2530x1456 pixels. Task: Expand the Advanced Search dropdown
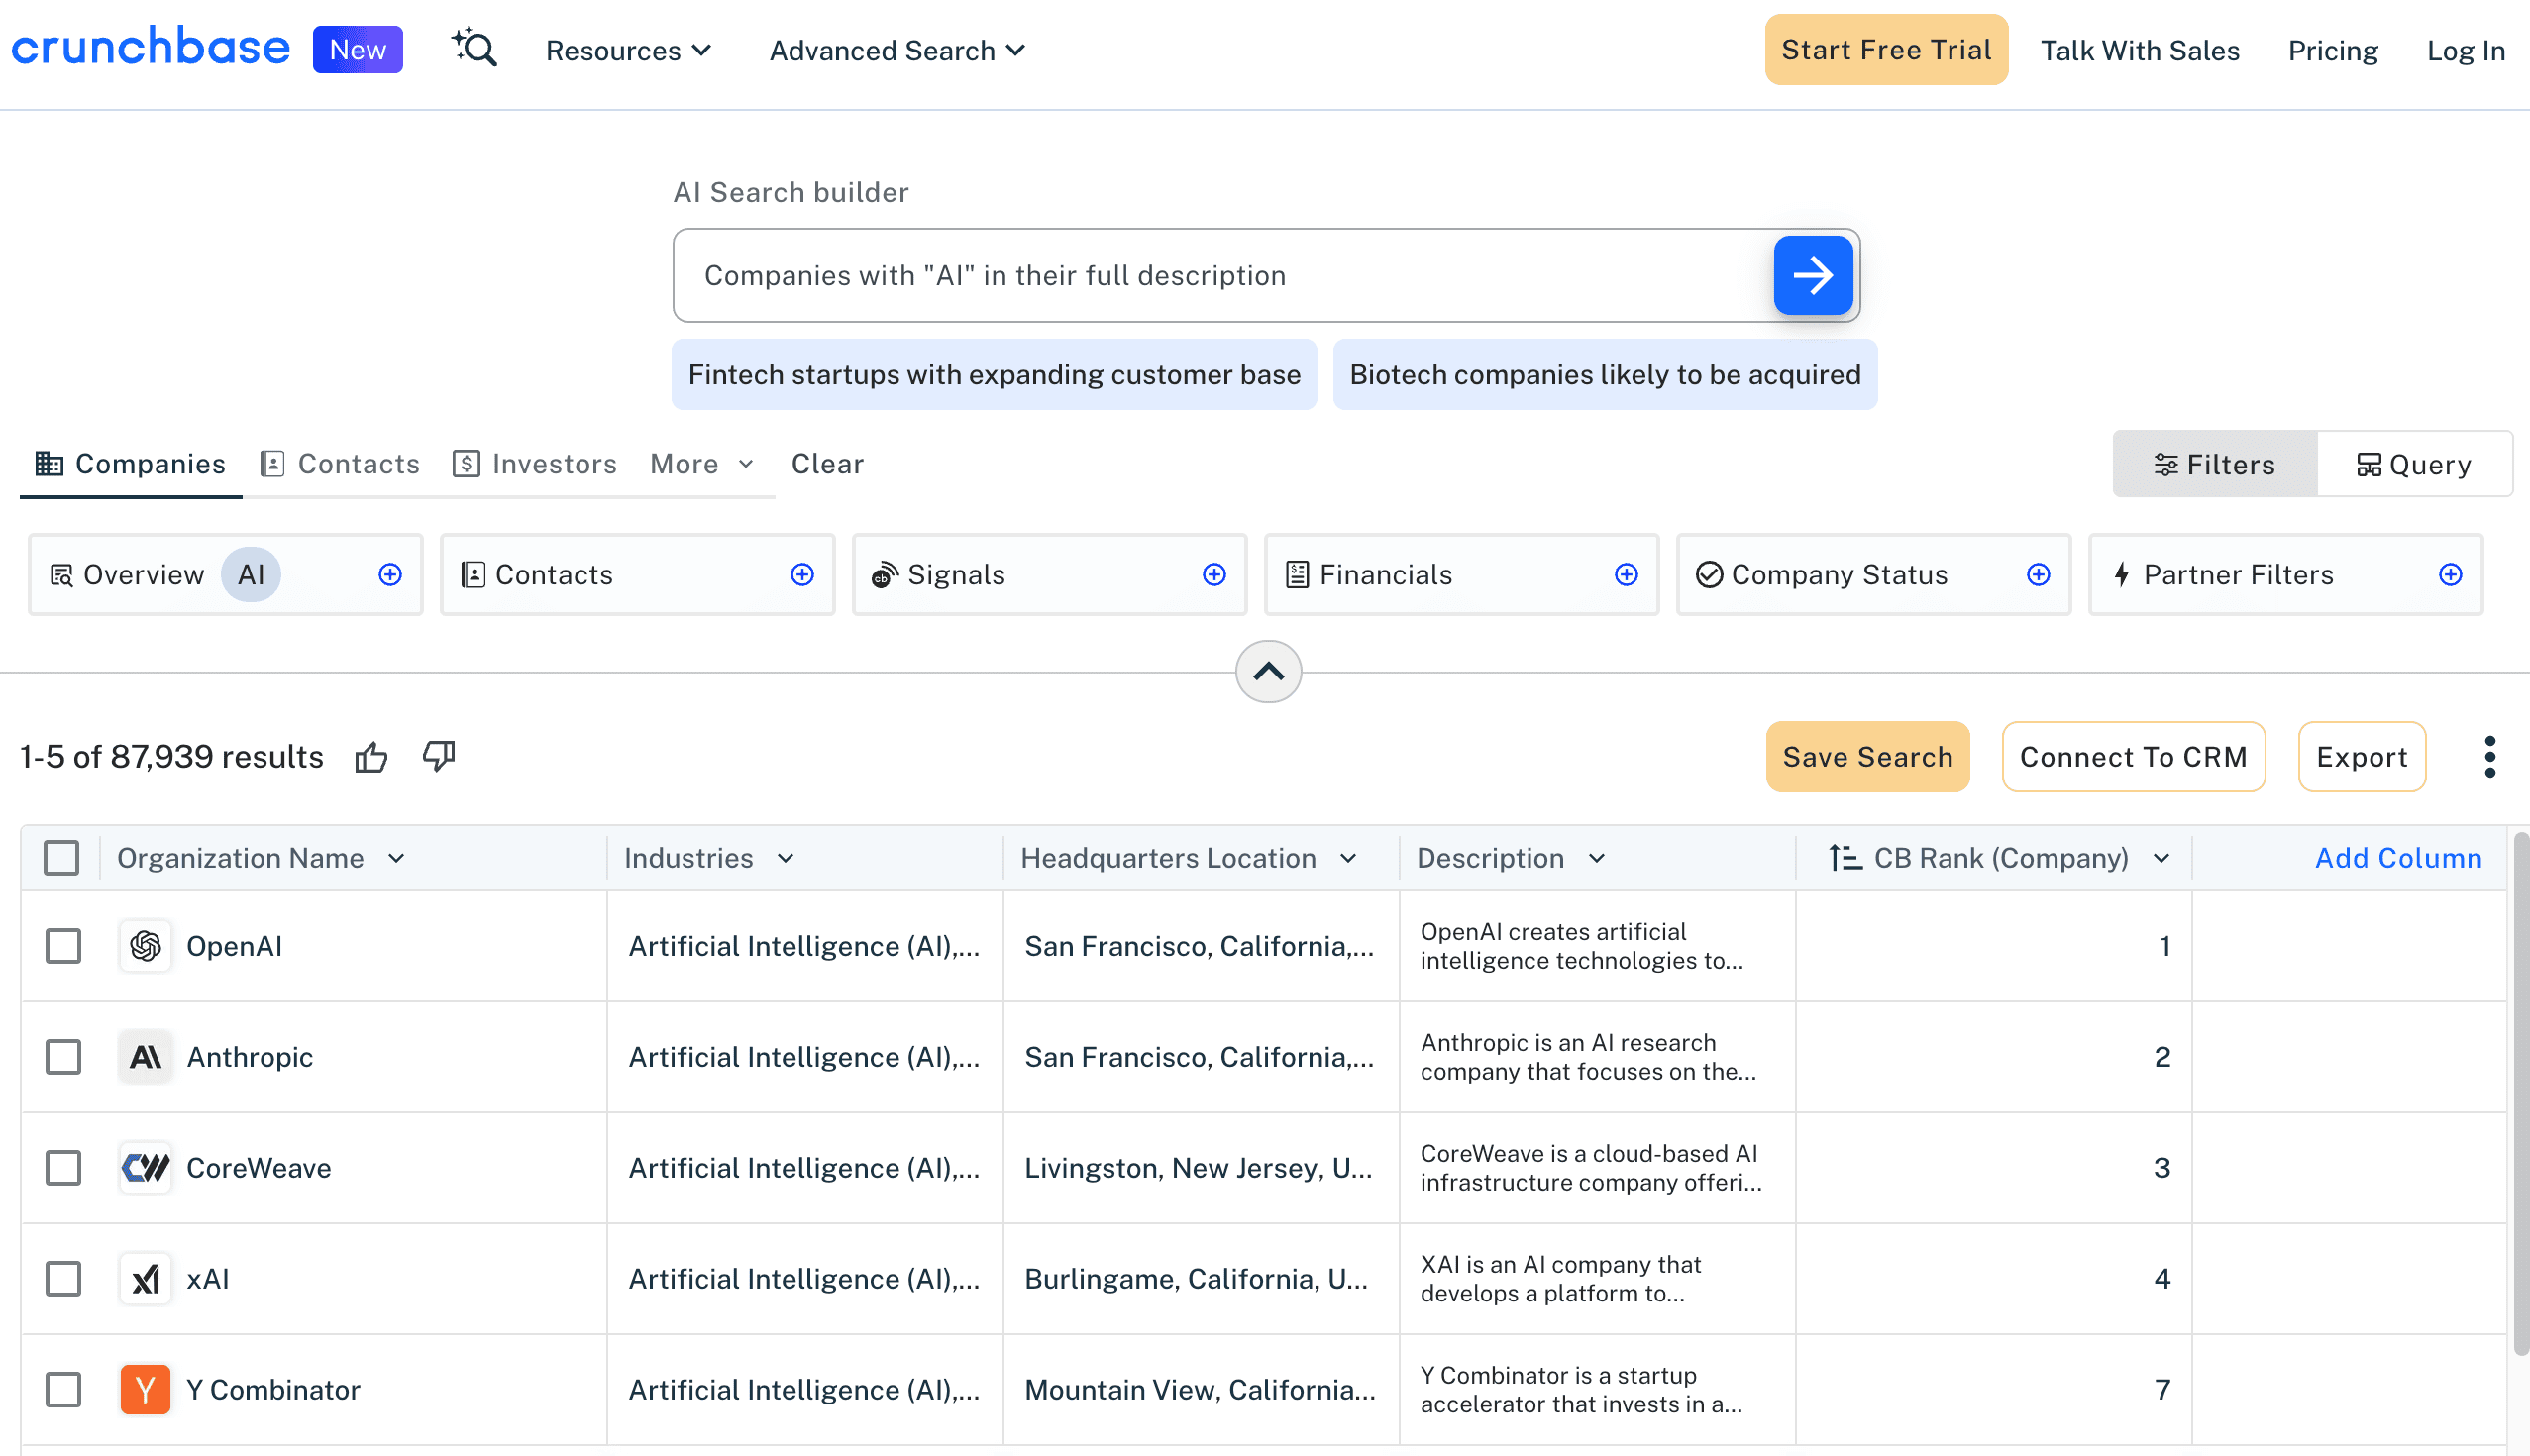click(897, 50)
